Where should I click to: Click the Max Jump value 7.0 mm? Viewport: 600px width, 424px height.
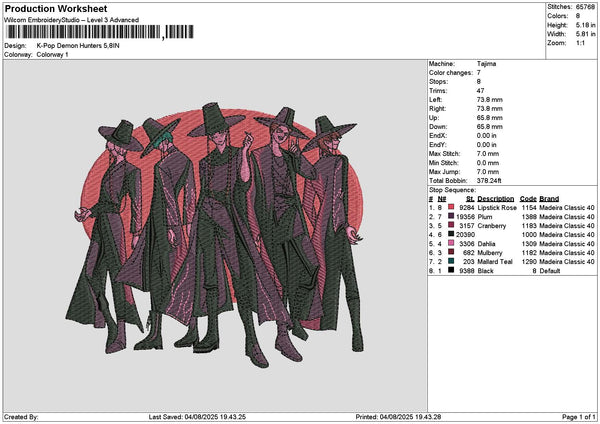(x=488, y=172)
